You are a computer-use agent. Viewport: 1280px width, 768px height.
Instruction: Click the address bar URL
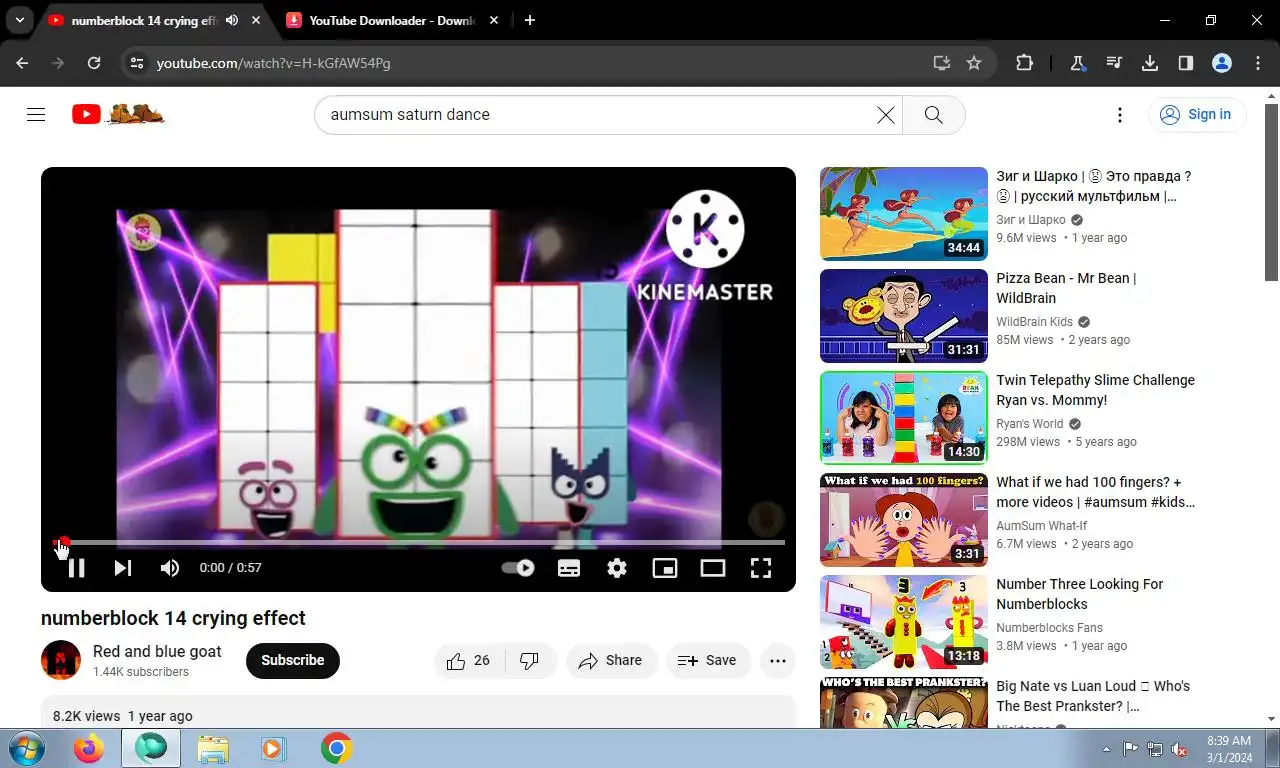click(273, 63)
